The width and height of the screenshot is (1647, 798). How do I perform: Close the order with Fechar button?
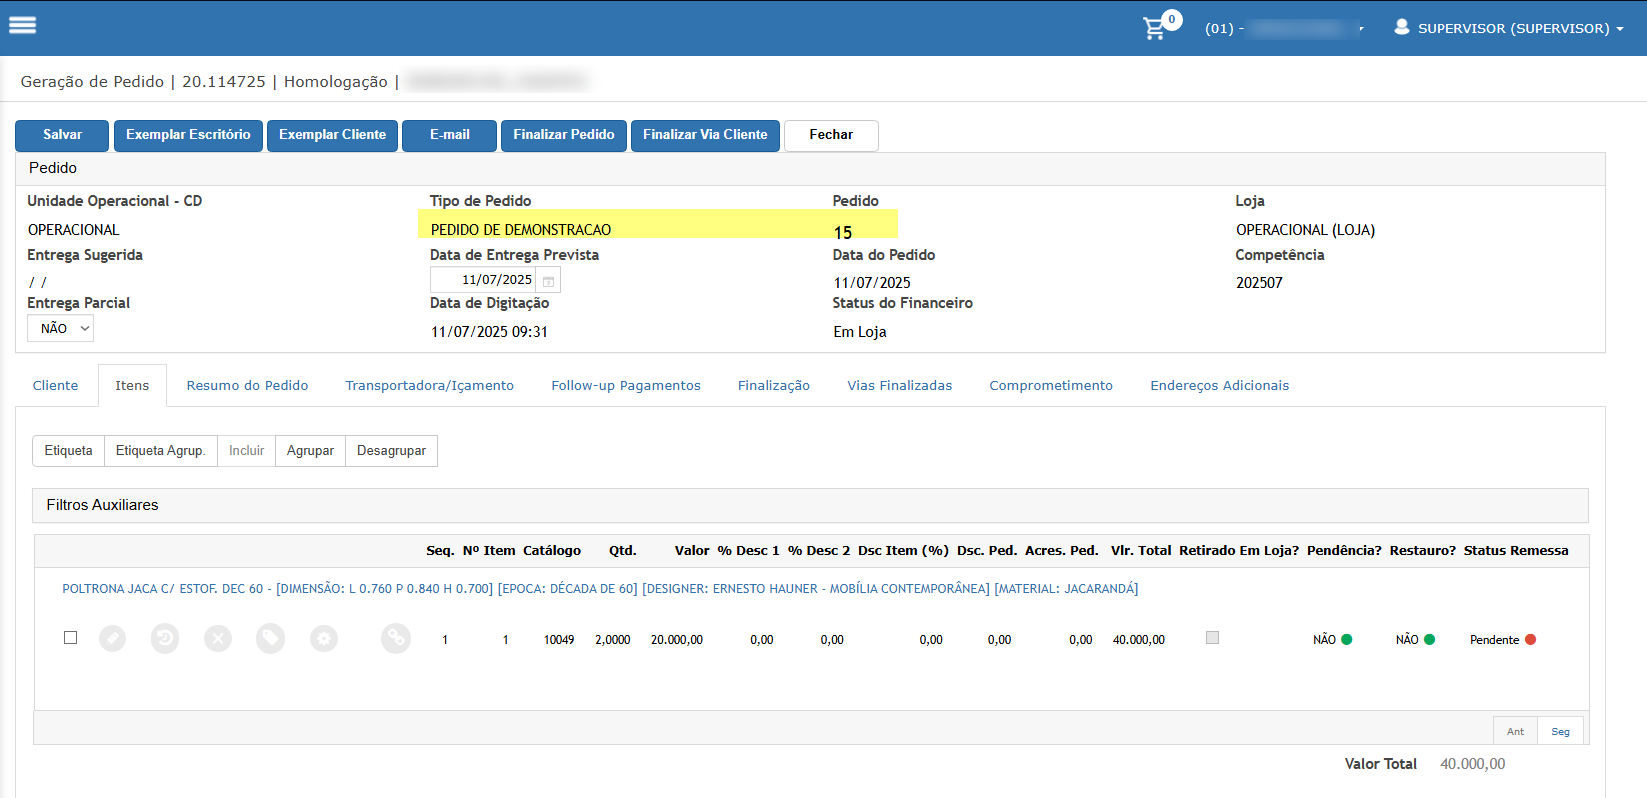(831, 135)
